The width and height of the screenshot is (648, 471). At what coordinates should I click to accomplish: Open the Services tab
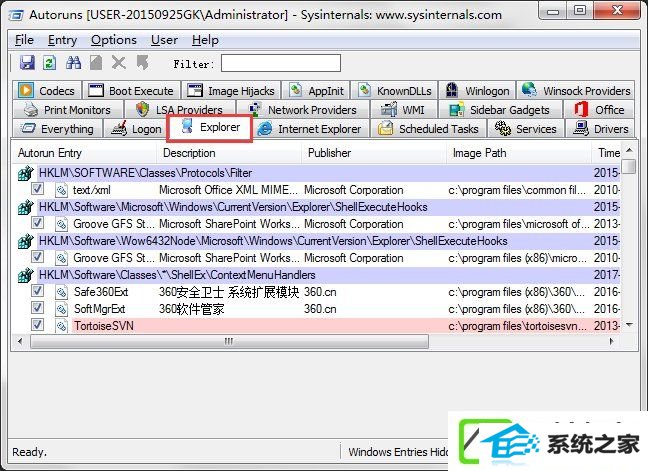point(526,129)
